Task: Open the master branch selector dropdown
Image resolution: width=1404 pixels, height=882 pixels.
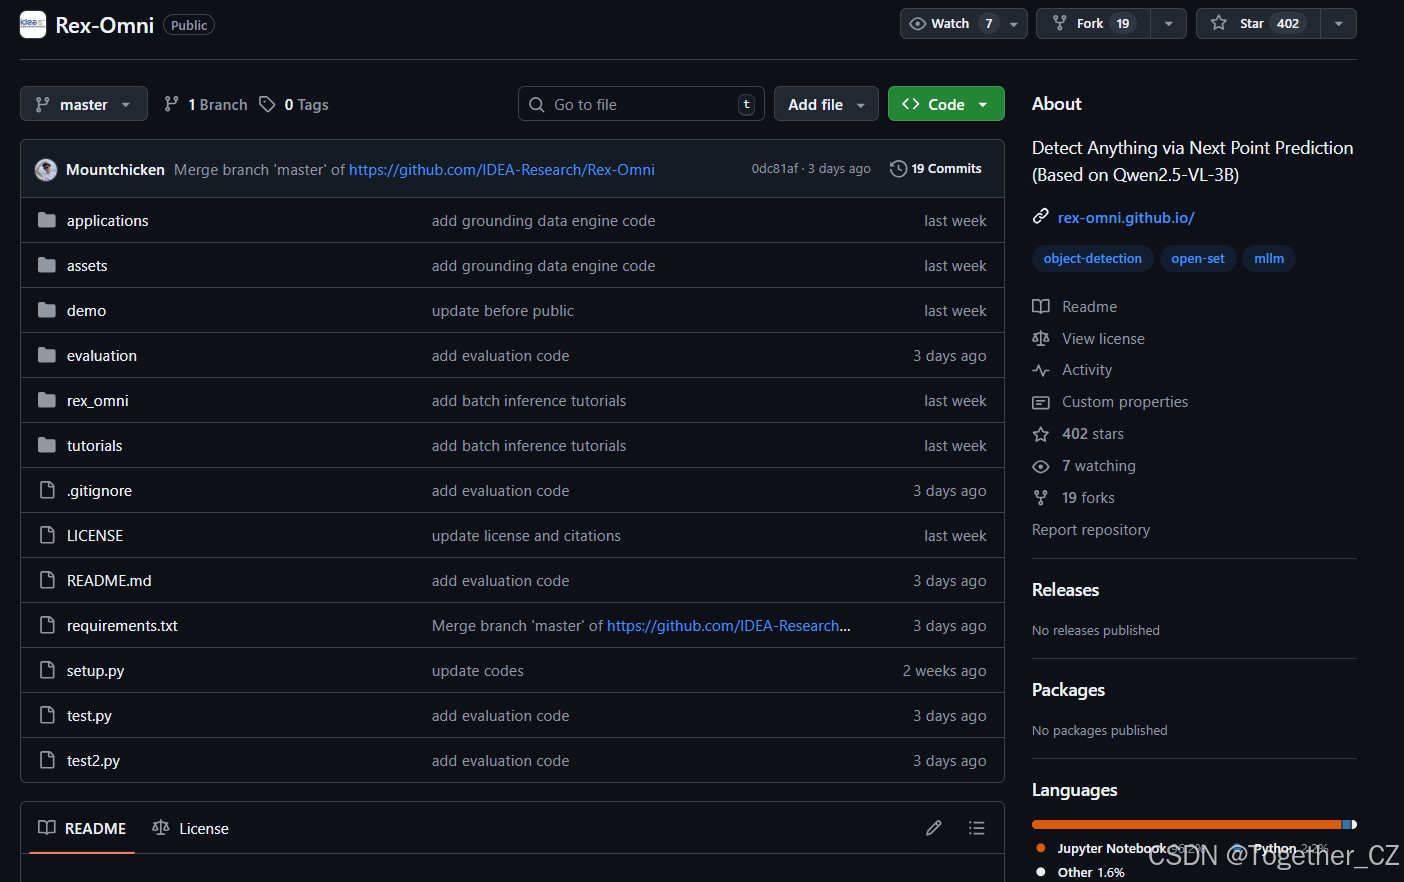Action: pyautogui.click(x=84, y=104)
